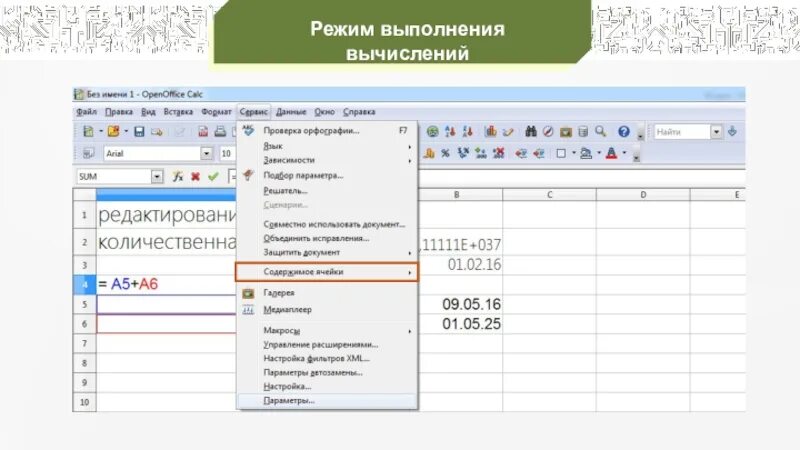
Task: Click the blue Help question mark icon
Action: 623,132
